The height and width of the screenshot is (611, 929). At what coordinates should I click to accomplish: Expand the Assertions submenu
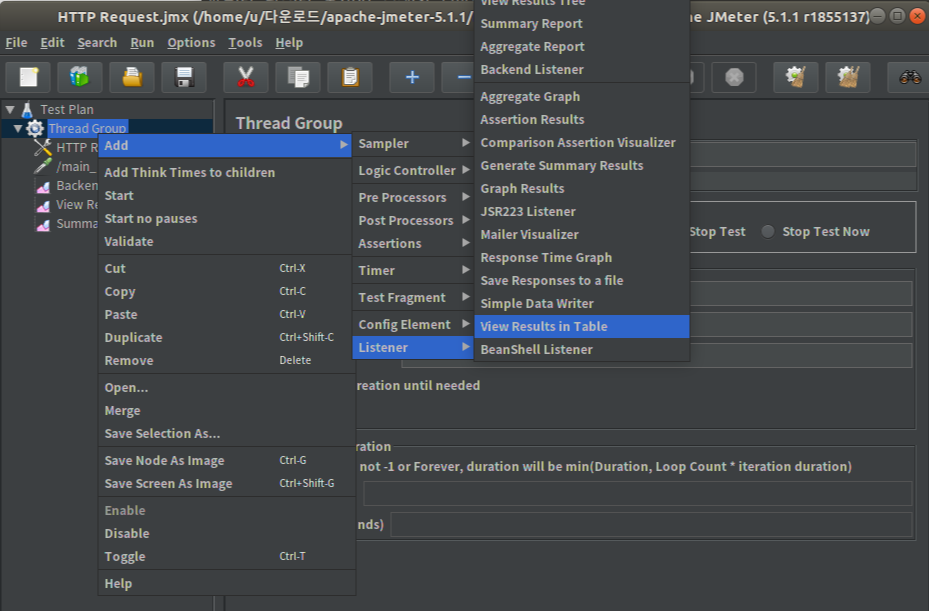(x=413, y=244)
